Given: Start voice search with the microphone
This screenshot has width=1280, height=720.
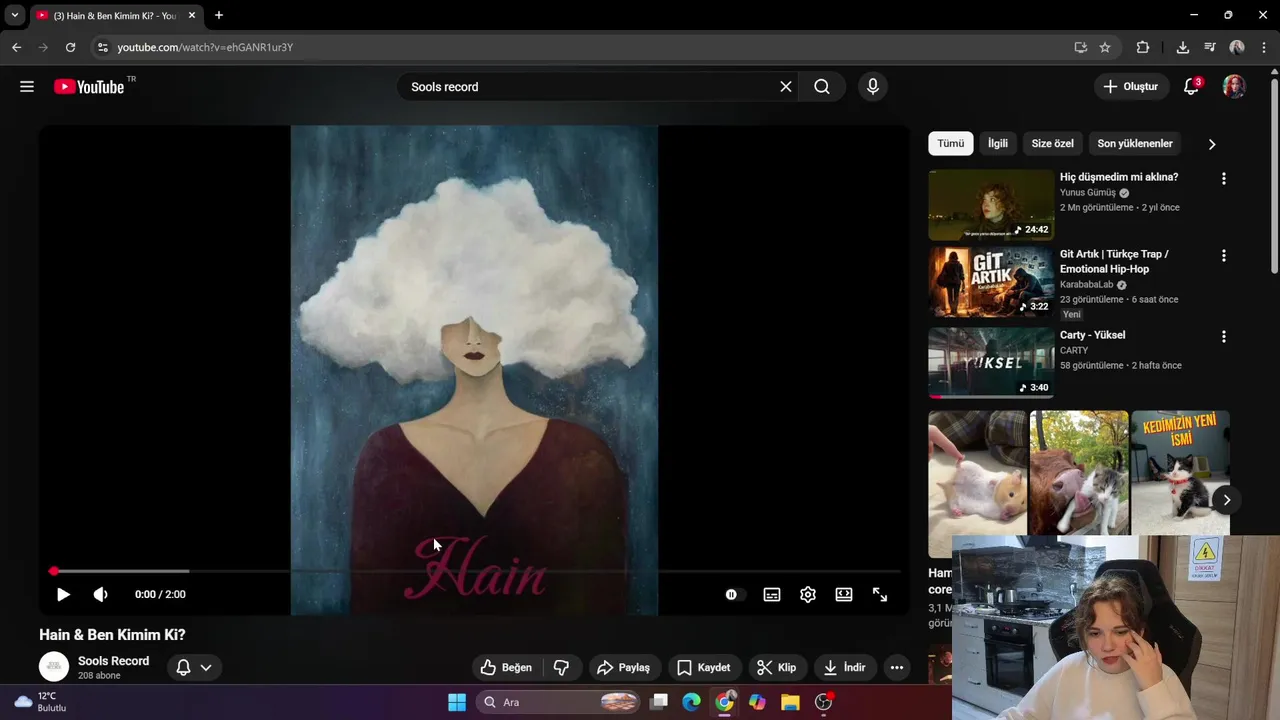Looking at the screenshot, I should [873, 87].
